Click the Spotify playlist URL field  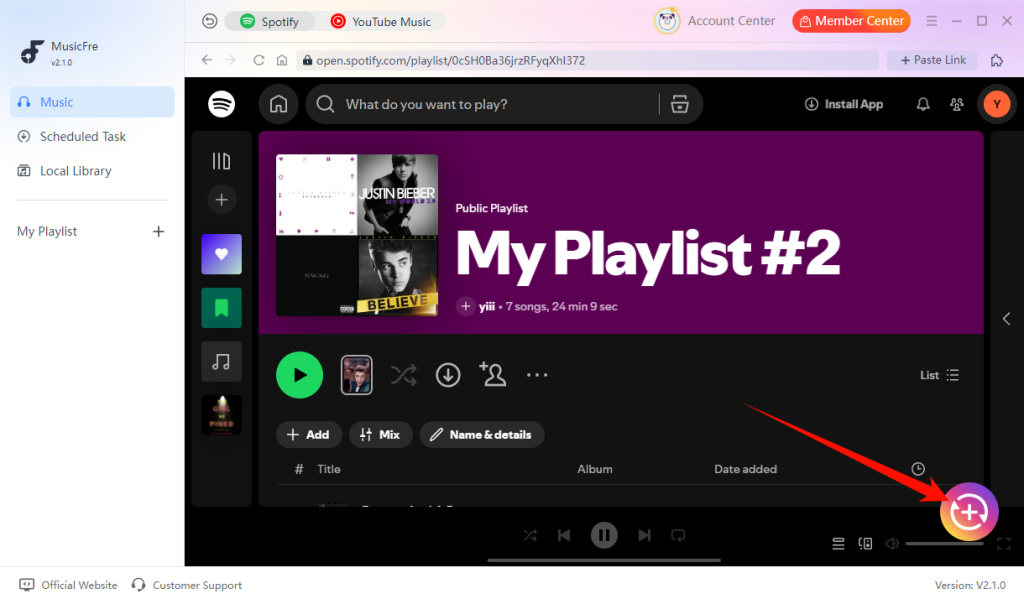(x=587, y=60)
